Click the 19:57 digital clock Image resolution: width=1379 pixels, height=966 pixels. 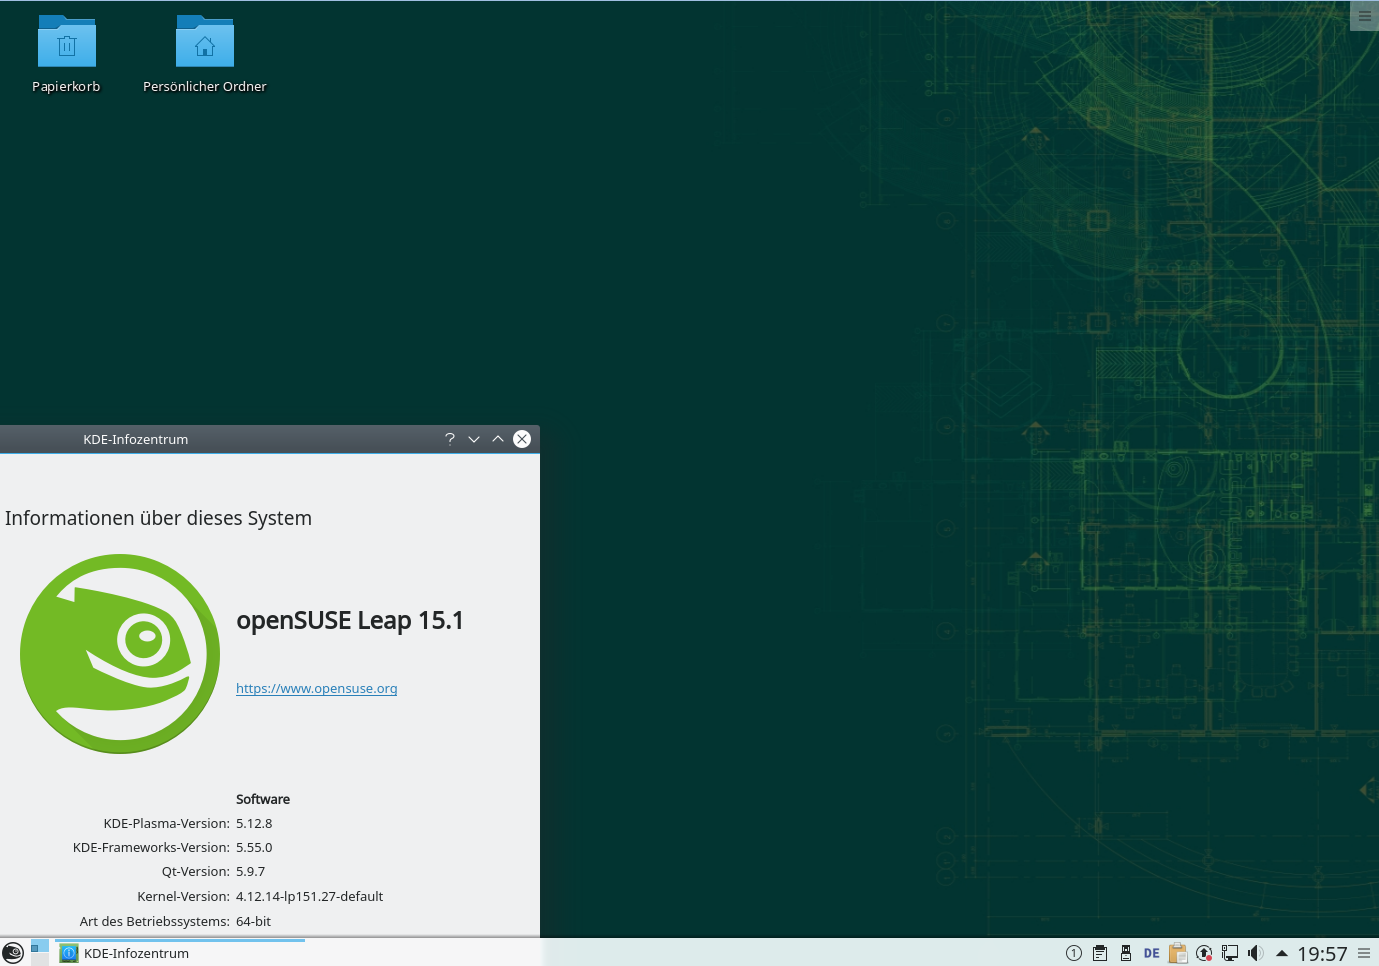pos(1322,953)
